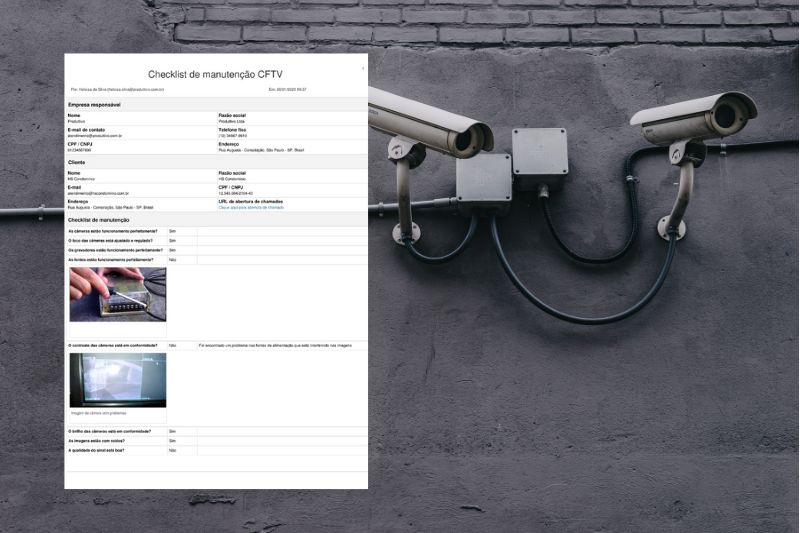Click the 'Checklist de manutenção CFTV' title
The height and width of the screenshot is (533, 800).
point(215,74)
